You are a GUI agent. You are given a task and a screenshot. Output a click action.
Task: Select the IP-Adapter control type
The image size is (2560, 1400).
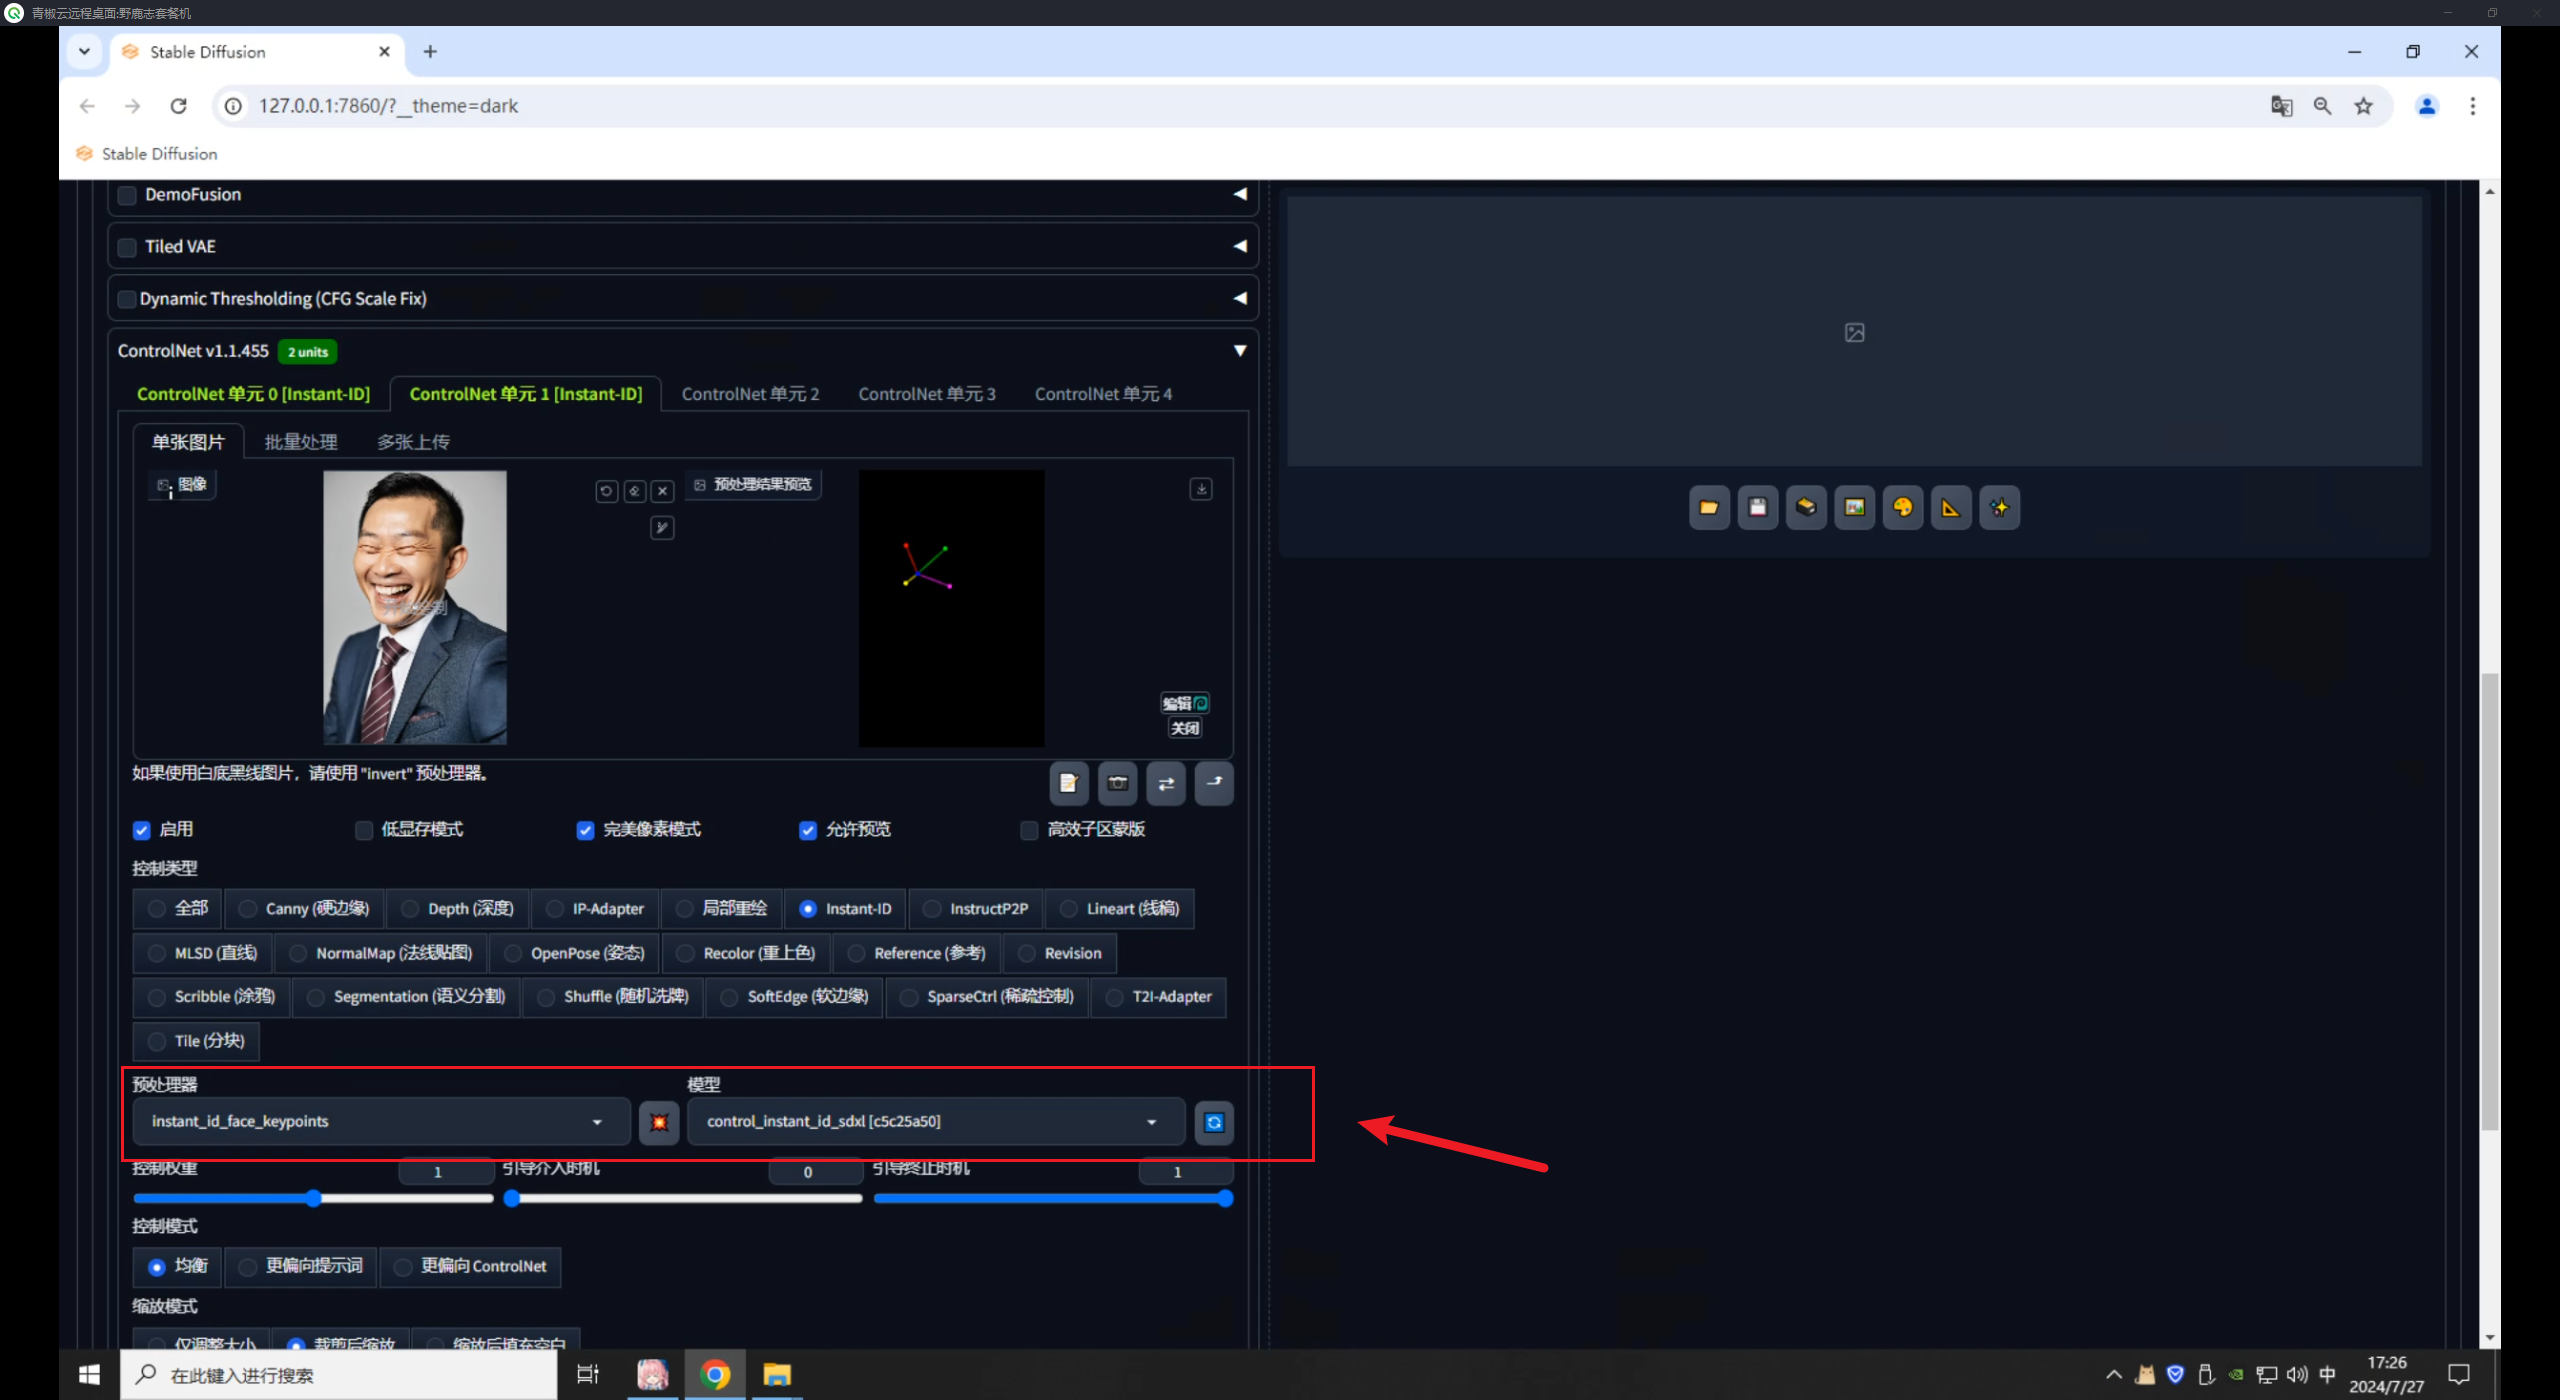click(x=596, y=909)
